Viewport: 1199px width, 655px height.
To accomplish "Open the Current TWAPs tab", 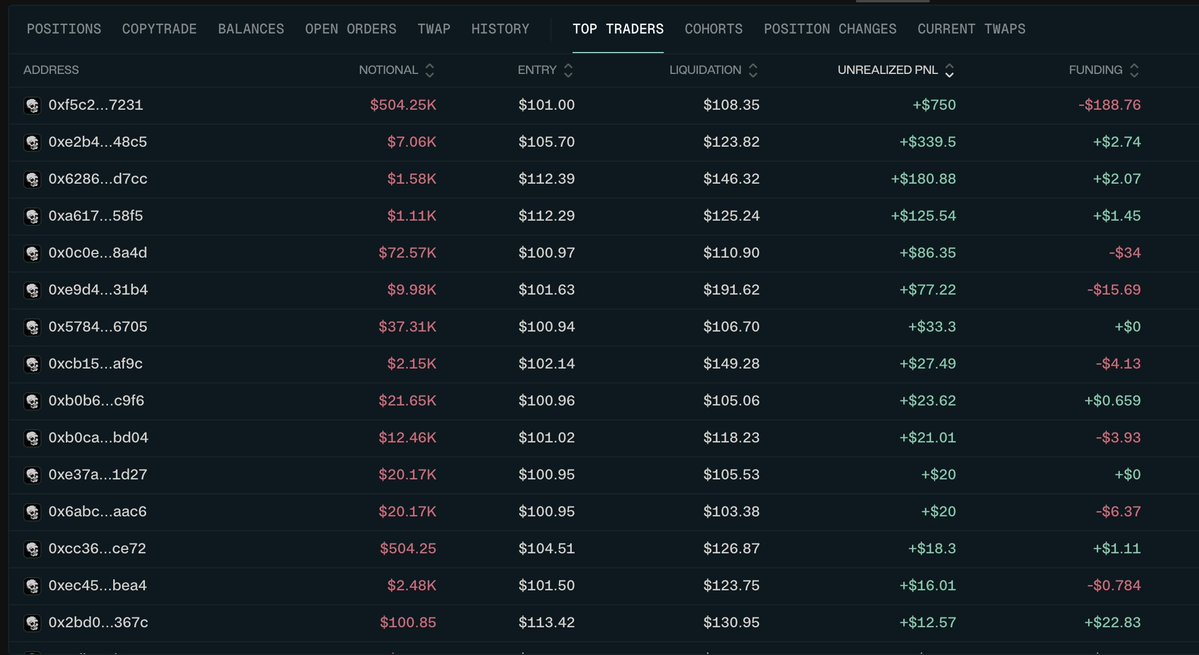I will click(x=971, y=29).
